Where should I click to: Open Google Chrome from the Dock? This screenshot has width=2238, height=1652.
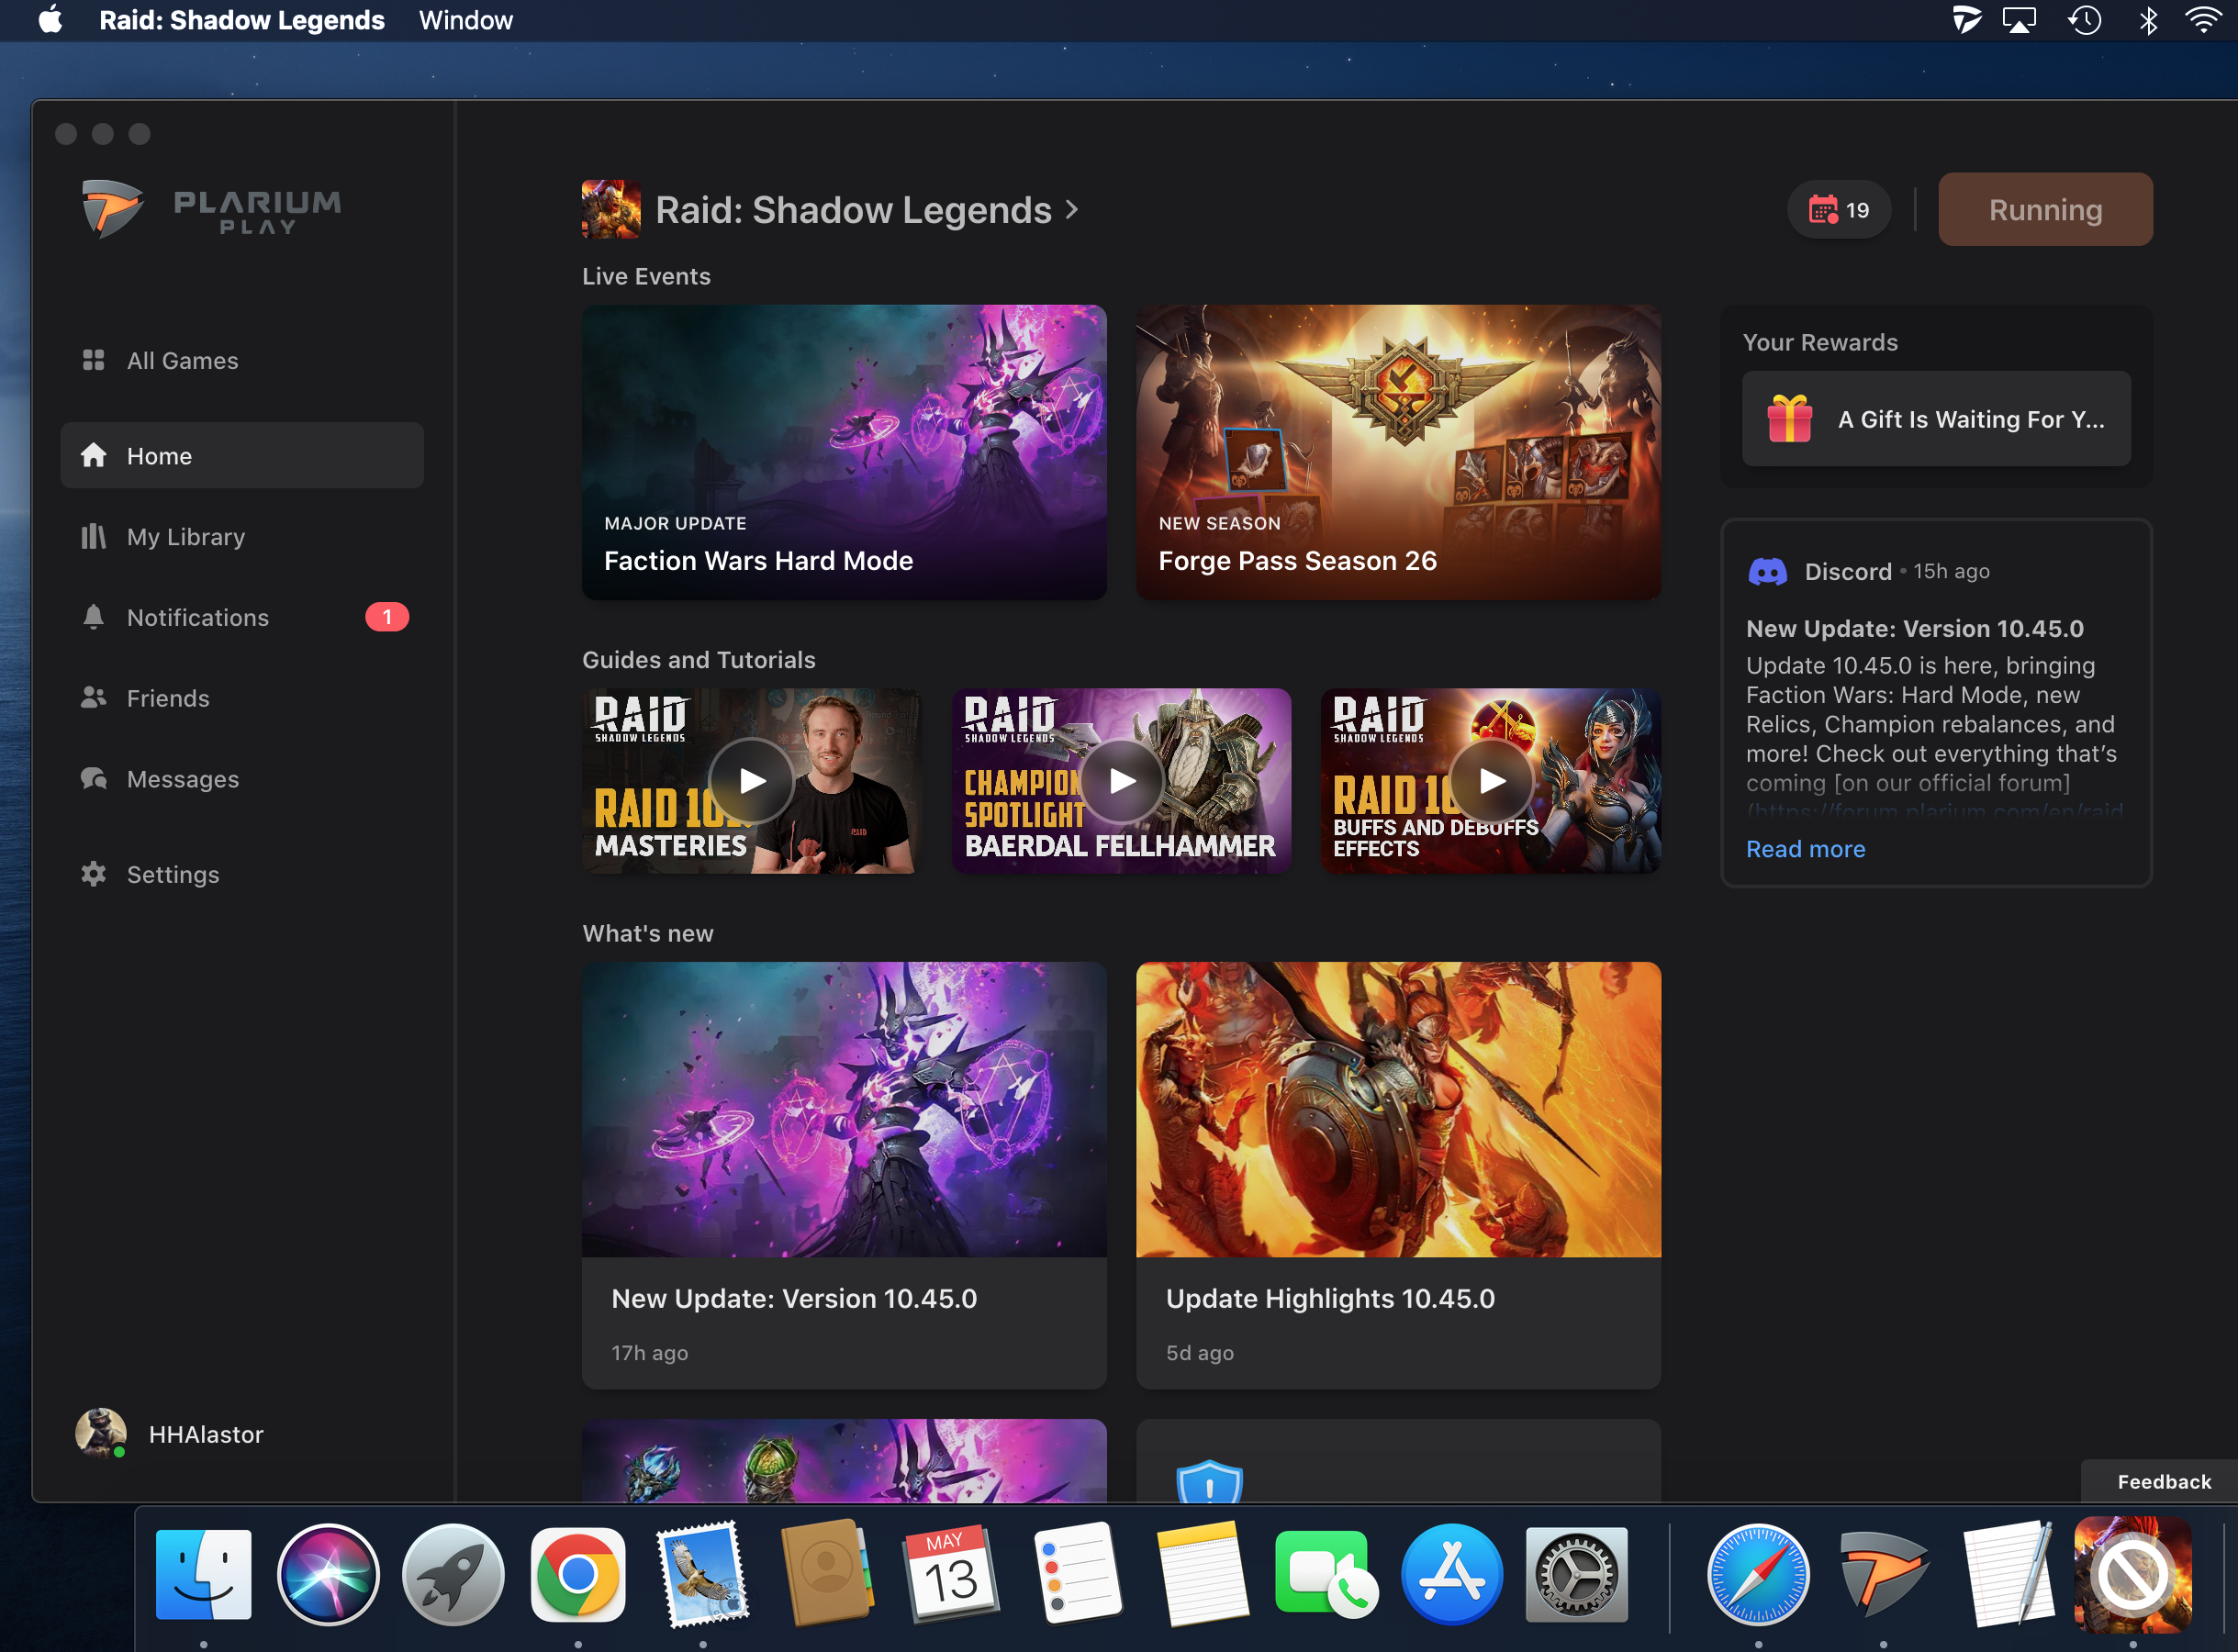coord(578,1574)
